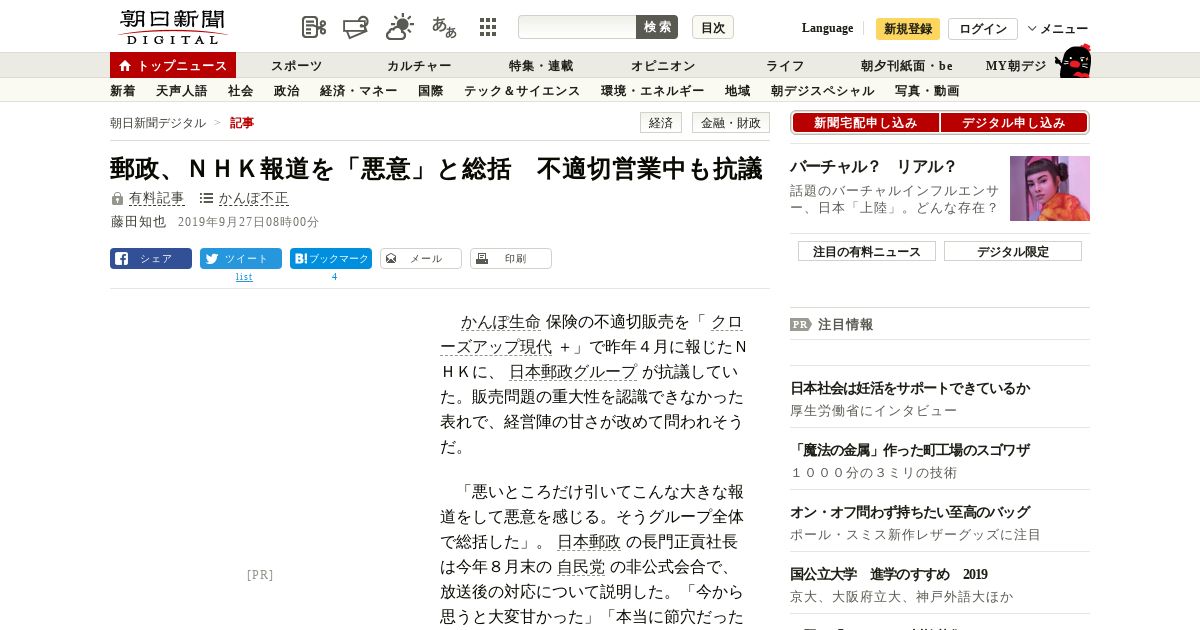This screenshot has width=1200, height=630.
Task: Switch to 注目の有料ニュース tab
Action: [x=867, y=251]
